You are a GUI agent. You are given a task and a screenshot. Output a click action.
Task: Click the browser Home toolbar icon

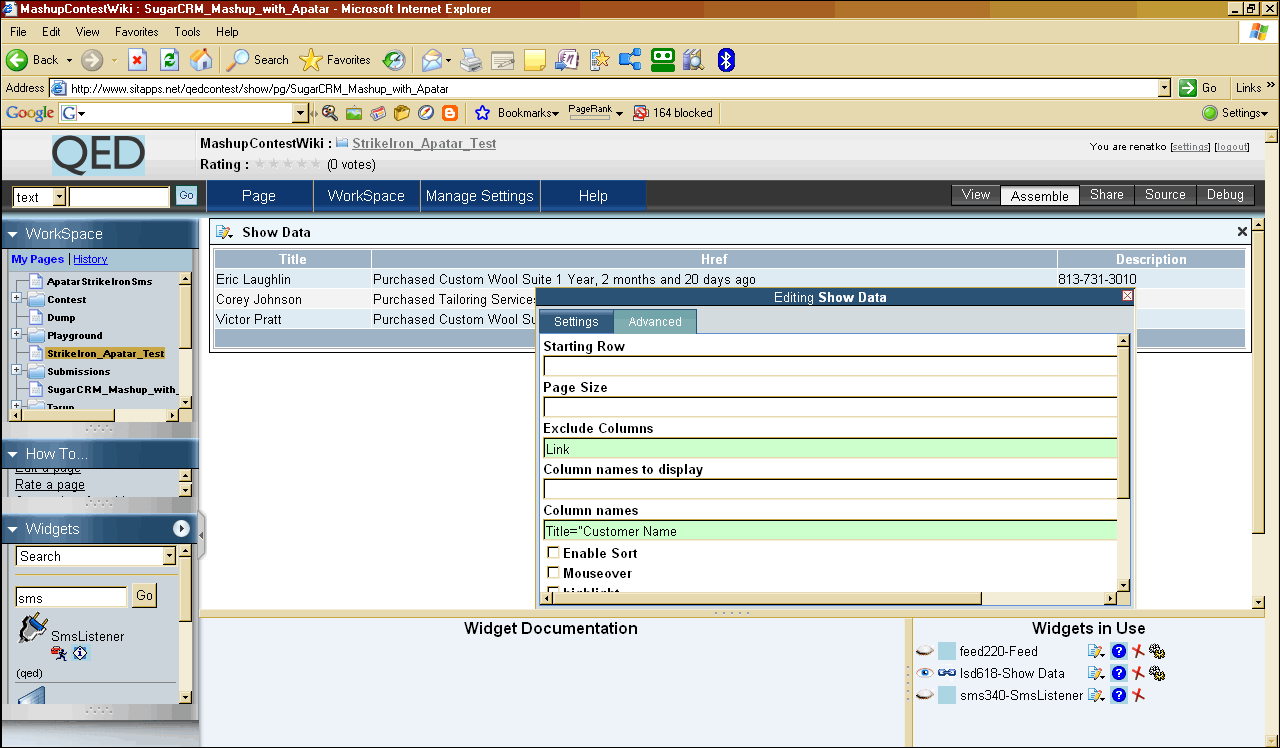click(x=201, y=60)
